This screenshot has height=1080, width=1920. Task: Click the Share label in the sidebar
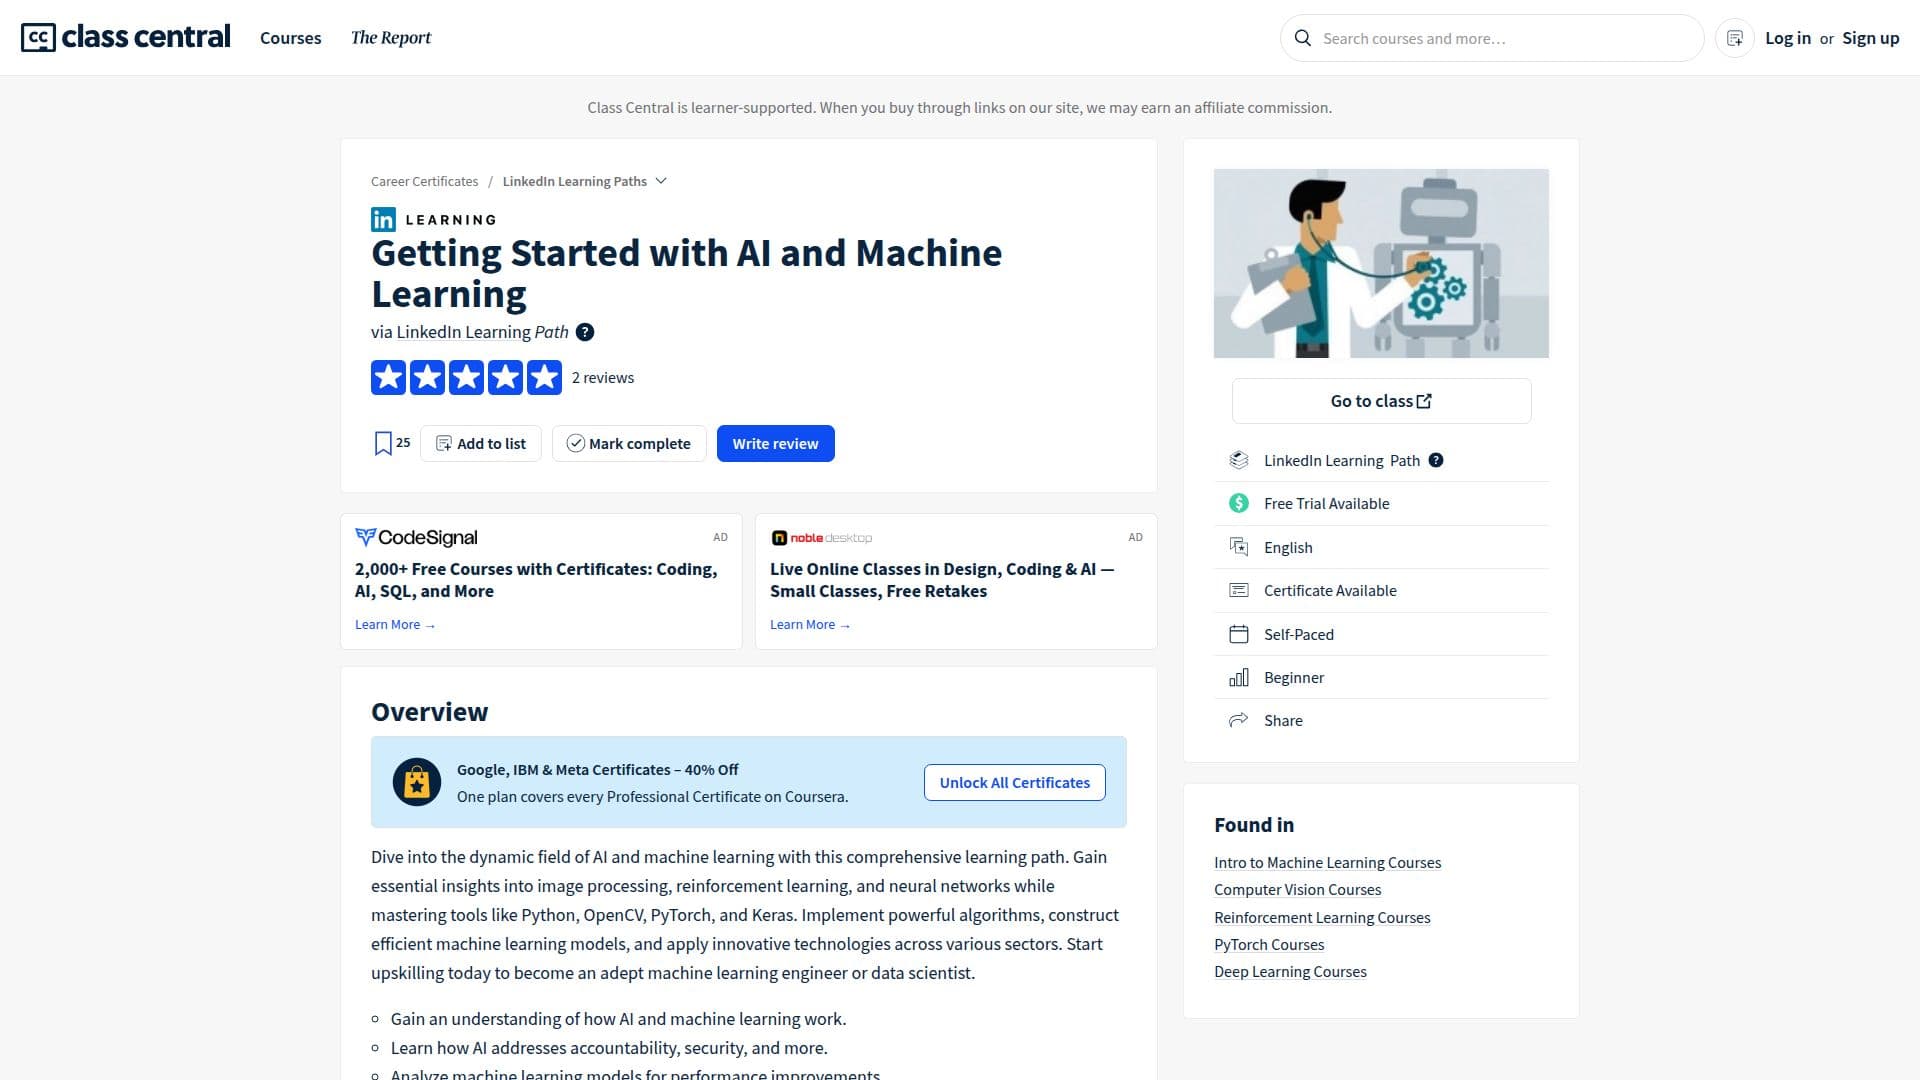point(1283,720)
